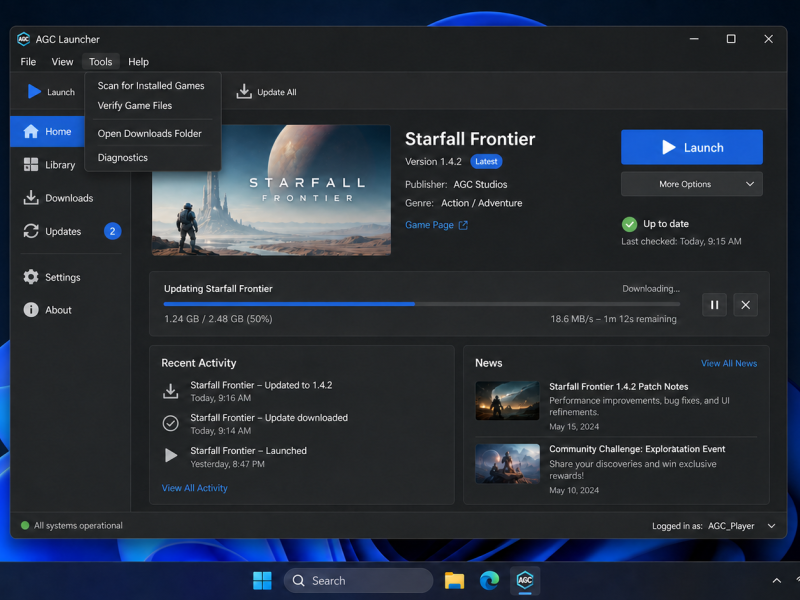Image resolution: width=800 pixels, height=600 pixels.
Task: Click '18.6 MB/s – 1m 12s remaining' text
Action: coord(613,319)
